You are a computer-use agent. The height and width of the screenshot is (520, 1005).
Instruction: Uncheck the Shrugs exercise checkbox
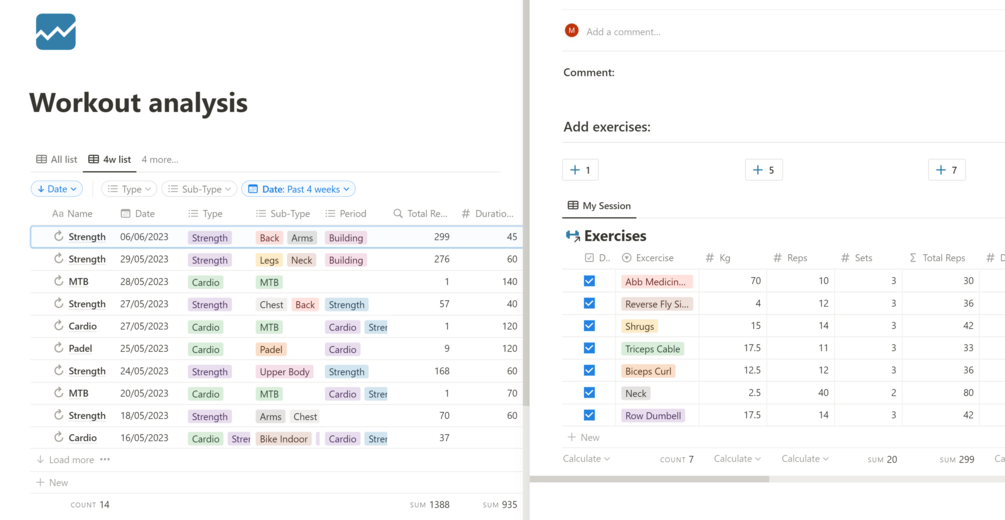click(x=589, y=326)
